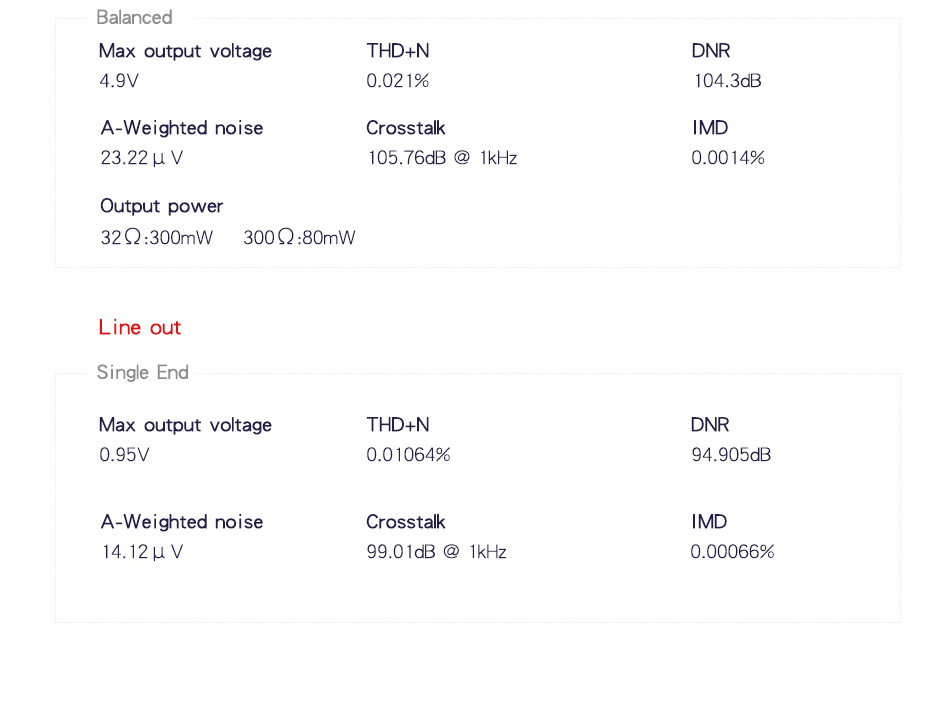Click the 0.95V max output voltage value

click(x=124, y=455)
